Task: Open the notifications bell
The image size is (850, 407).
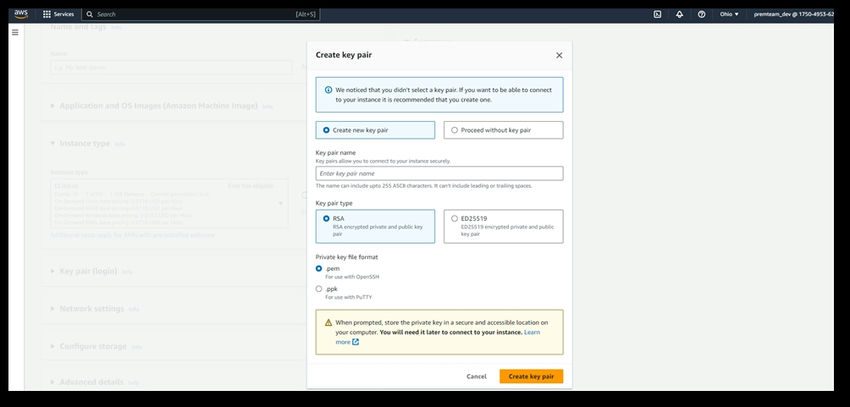Action: (679, 14)
